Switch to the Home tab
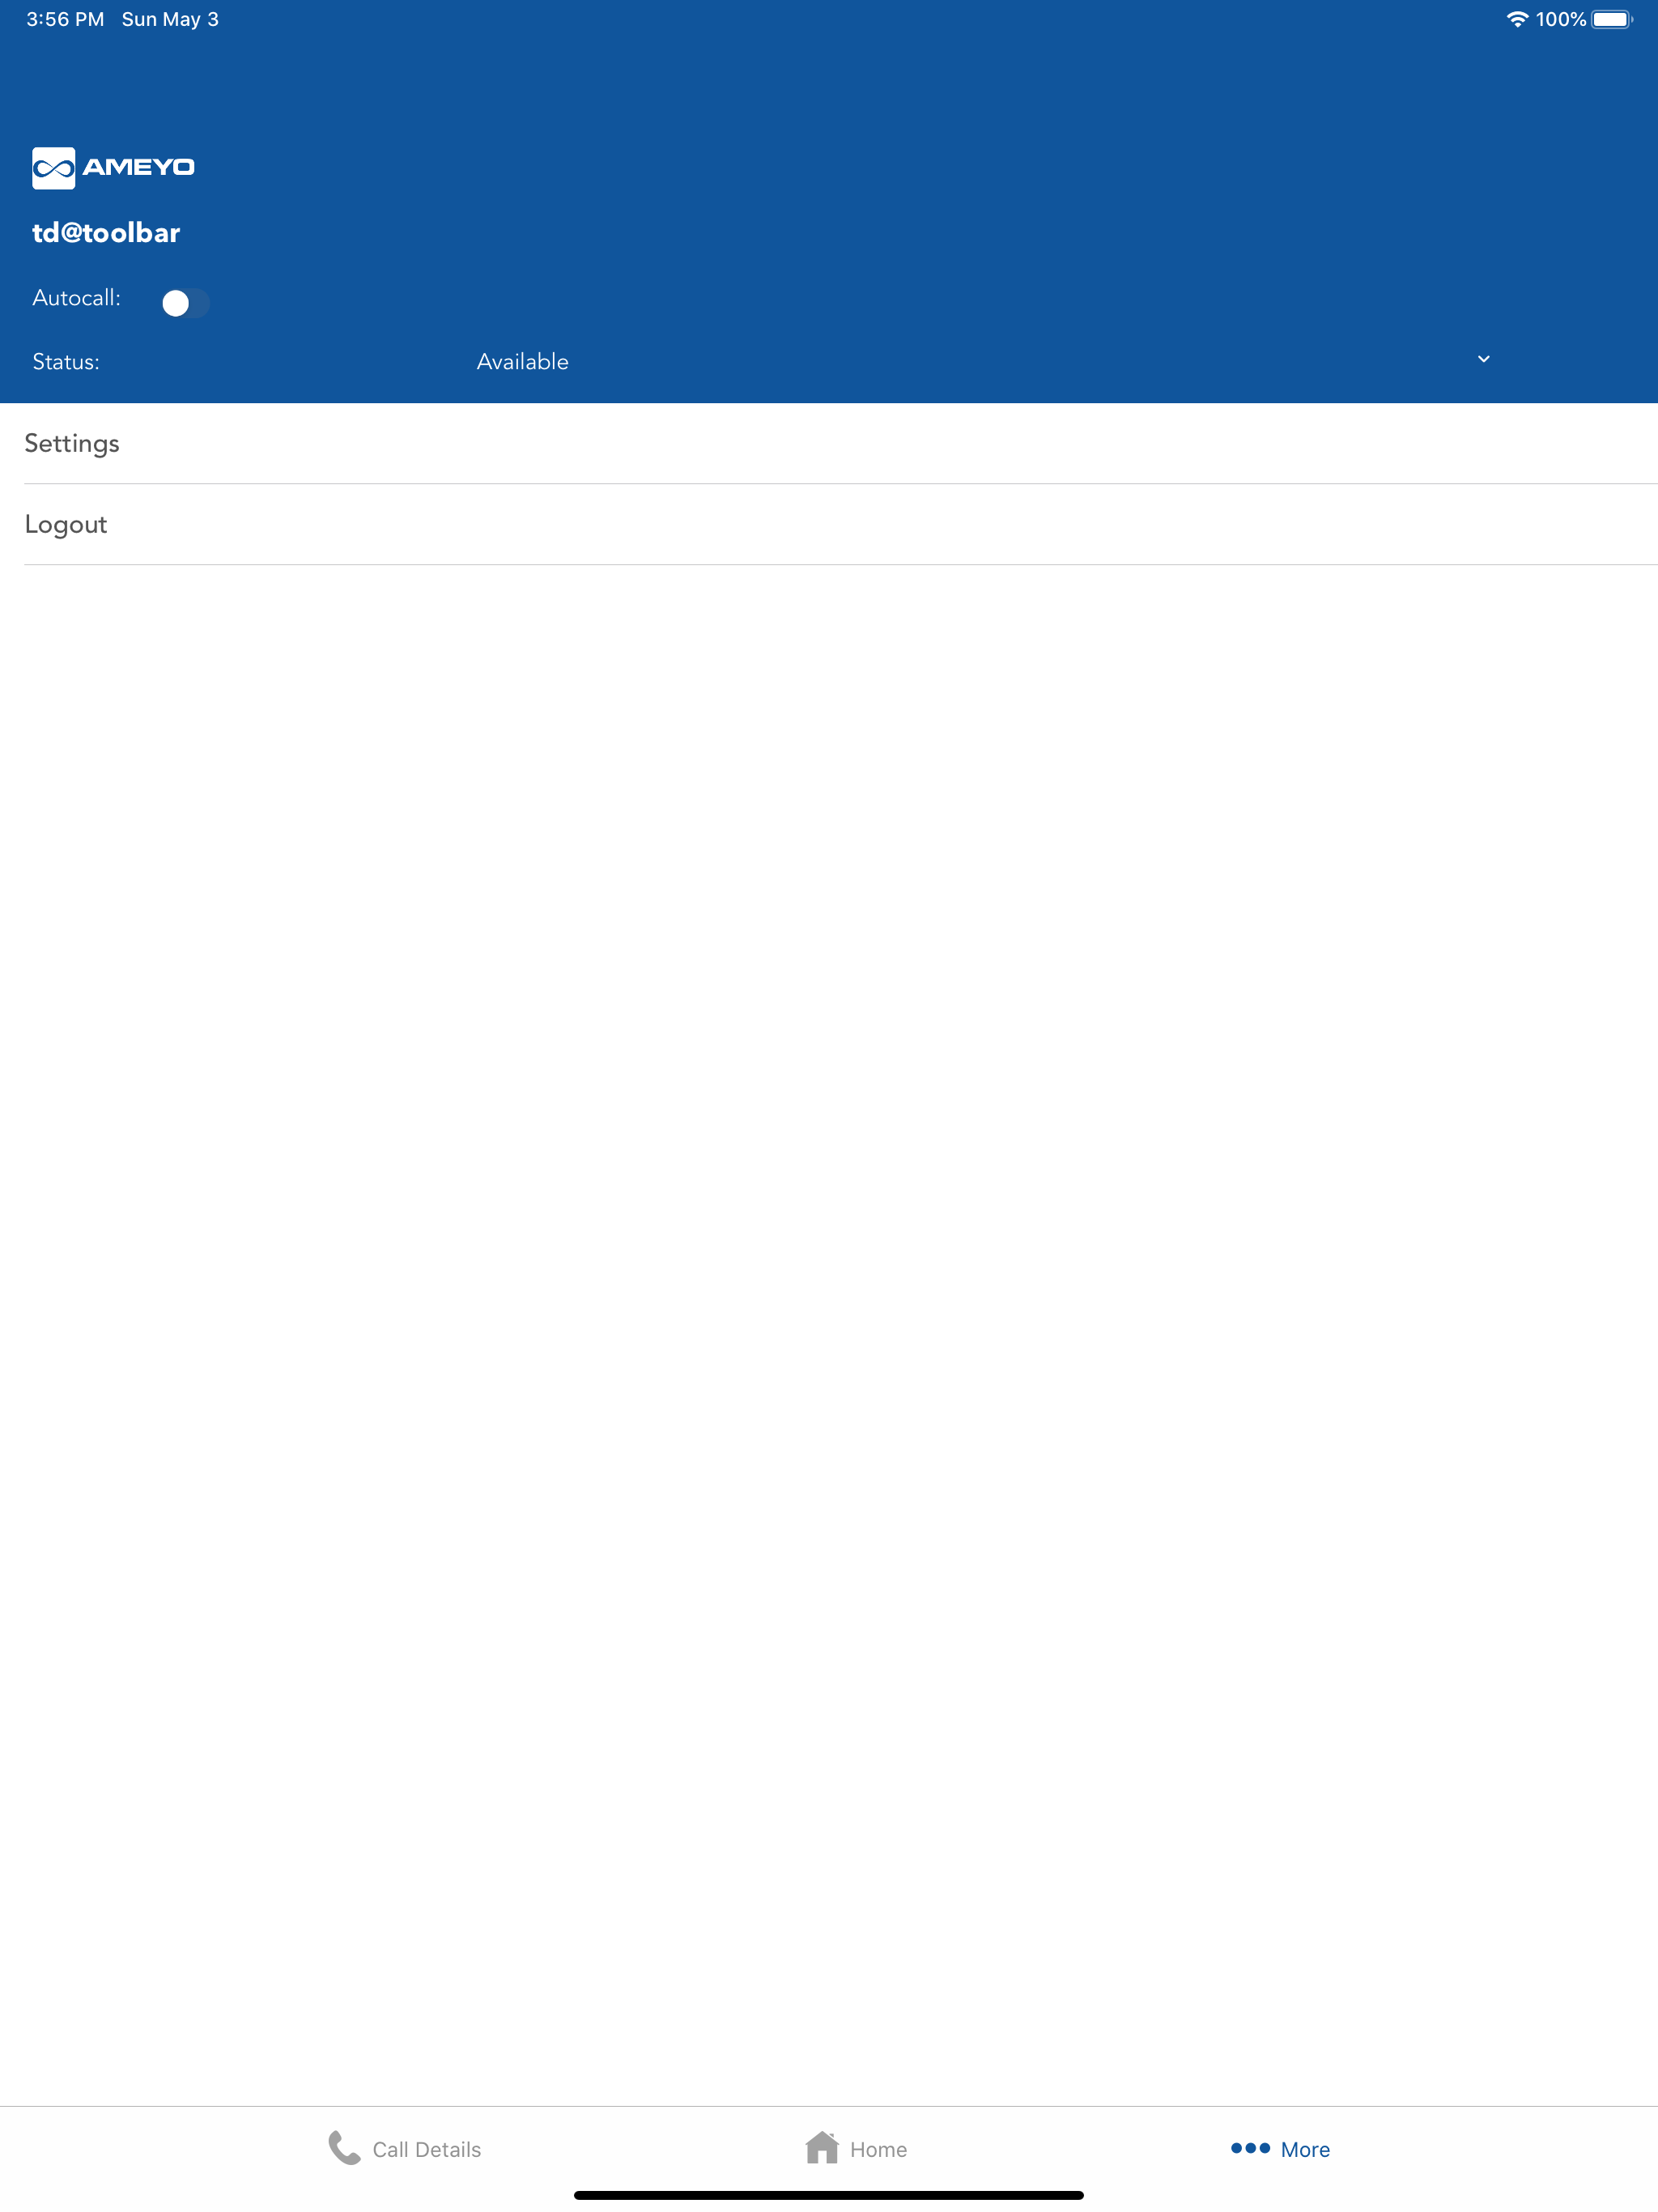Screen dimensions: 1658x2212 855,2148
